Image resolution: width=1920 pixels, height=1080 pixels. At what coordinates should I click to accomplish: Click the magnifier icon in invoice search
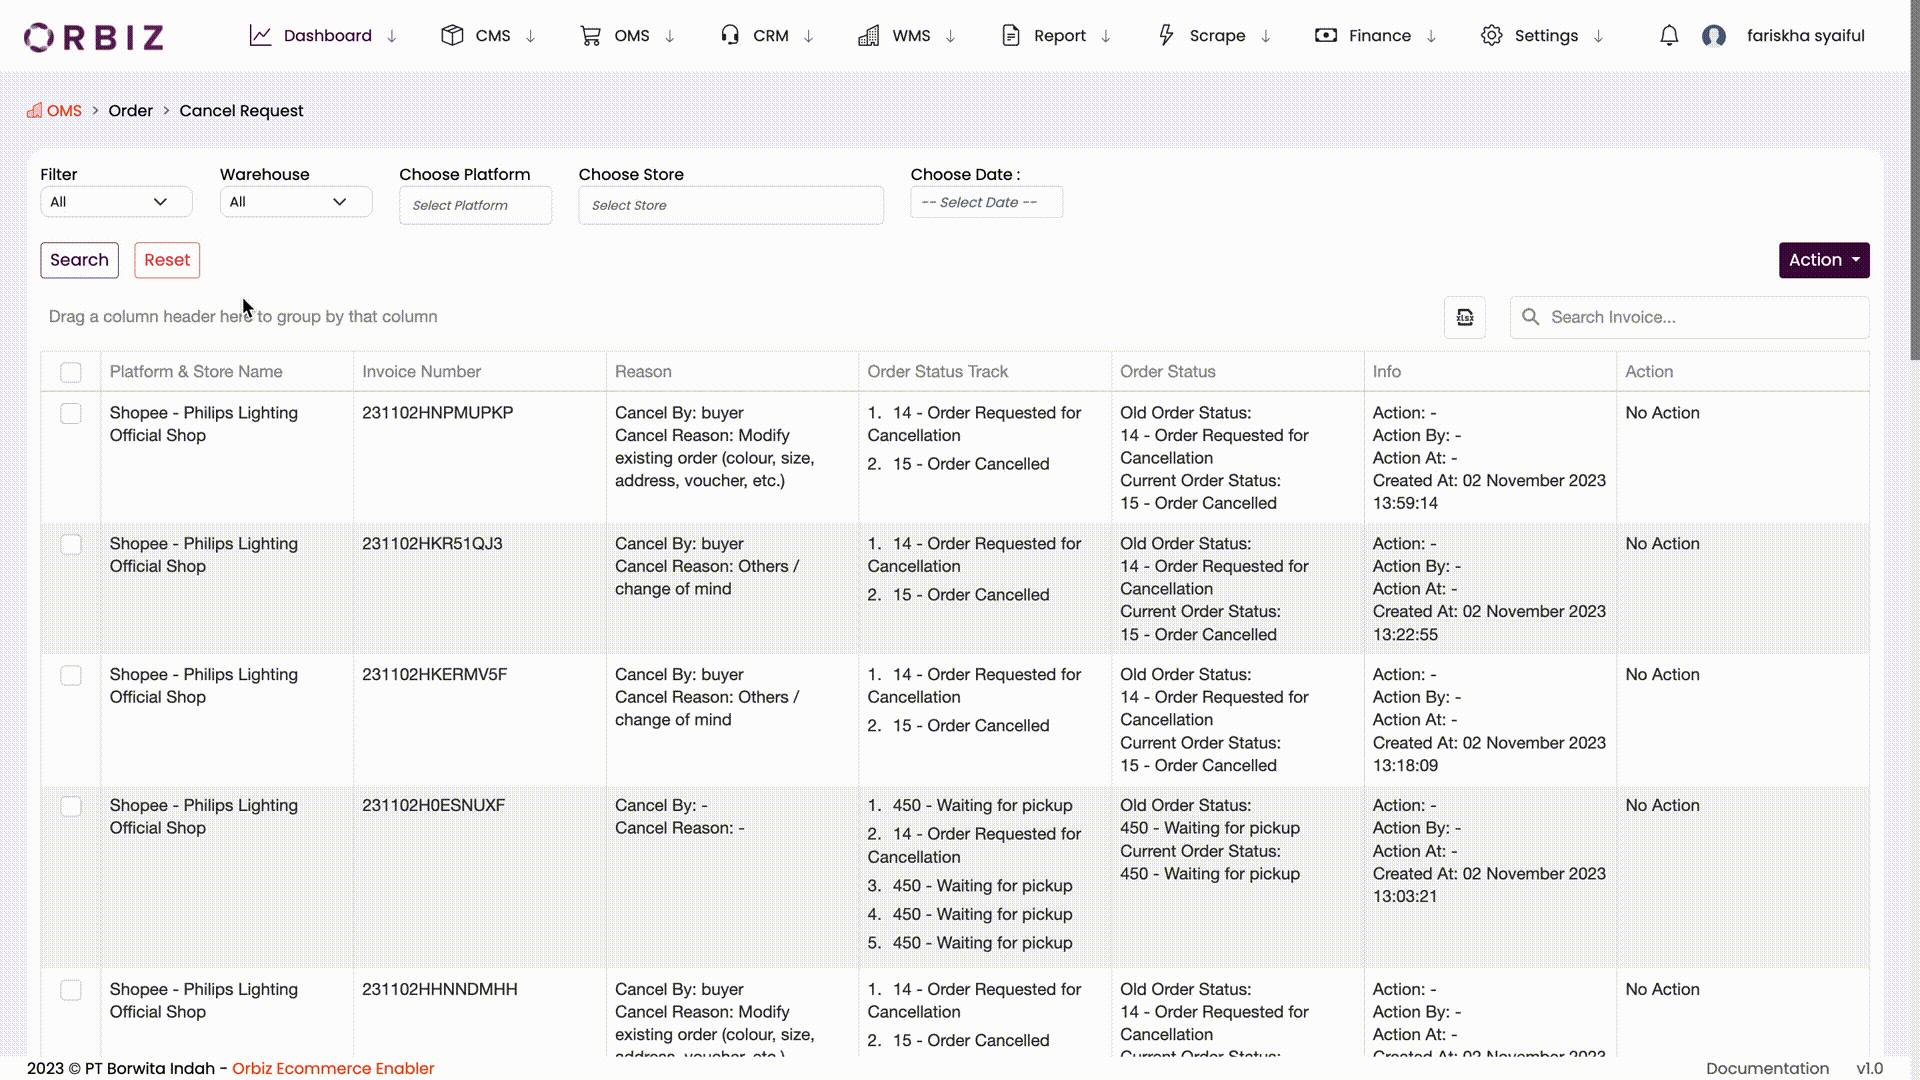pyautogui.click(x=1530, y=317)
